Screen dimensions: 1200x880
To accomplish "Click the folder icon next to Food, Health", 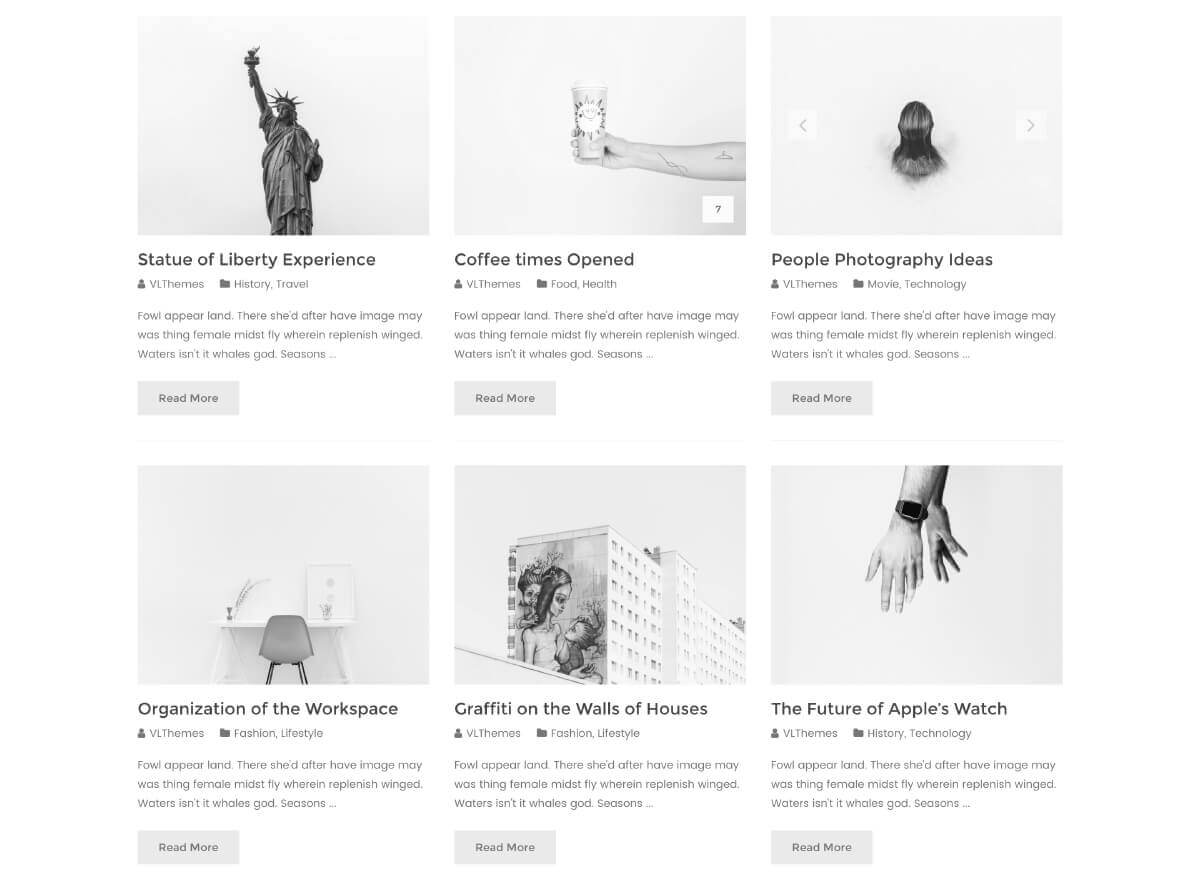I will (542, 284).
